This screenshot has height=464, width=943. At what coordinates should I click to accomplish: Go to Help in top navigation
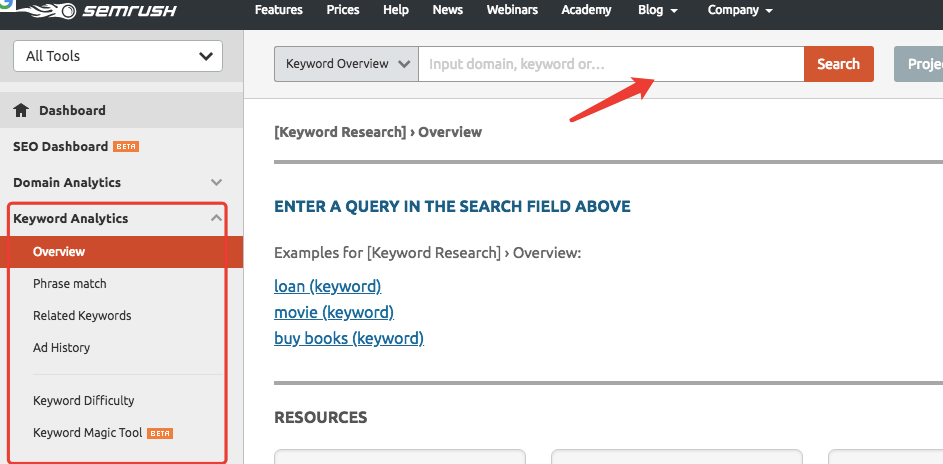396,10
